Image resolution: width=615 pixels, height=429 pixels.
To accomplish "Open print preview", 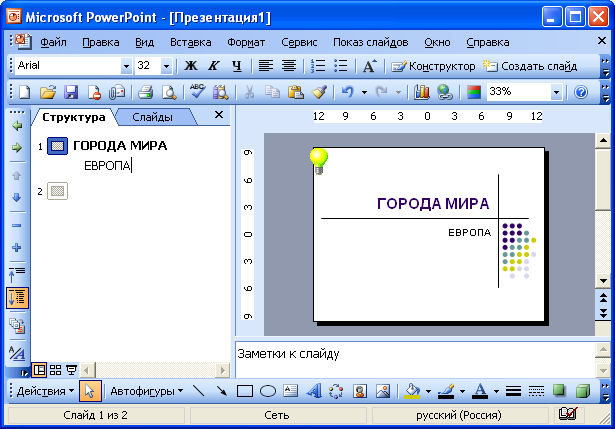I will pyautogui.click(x=169, y=93).
